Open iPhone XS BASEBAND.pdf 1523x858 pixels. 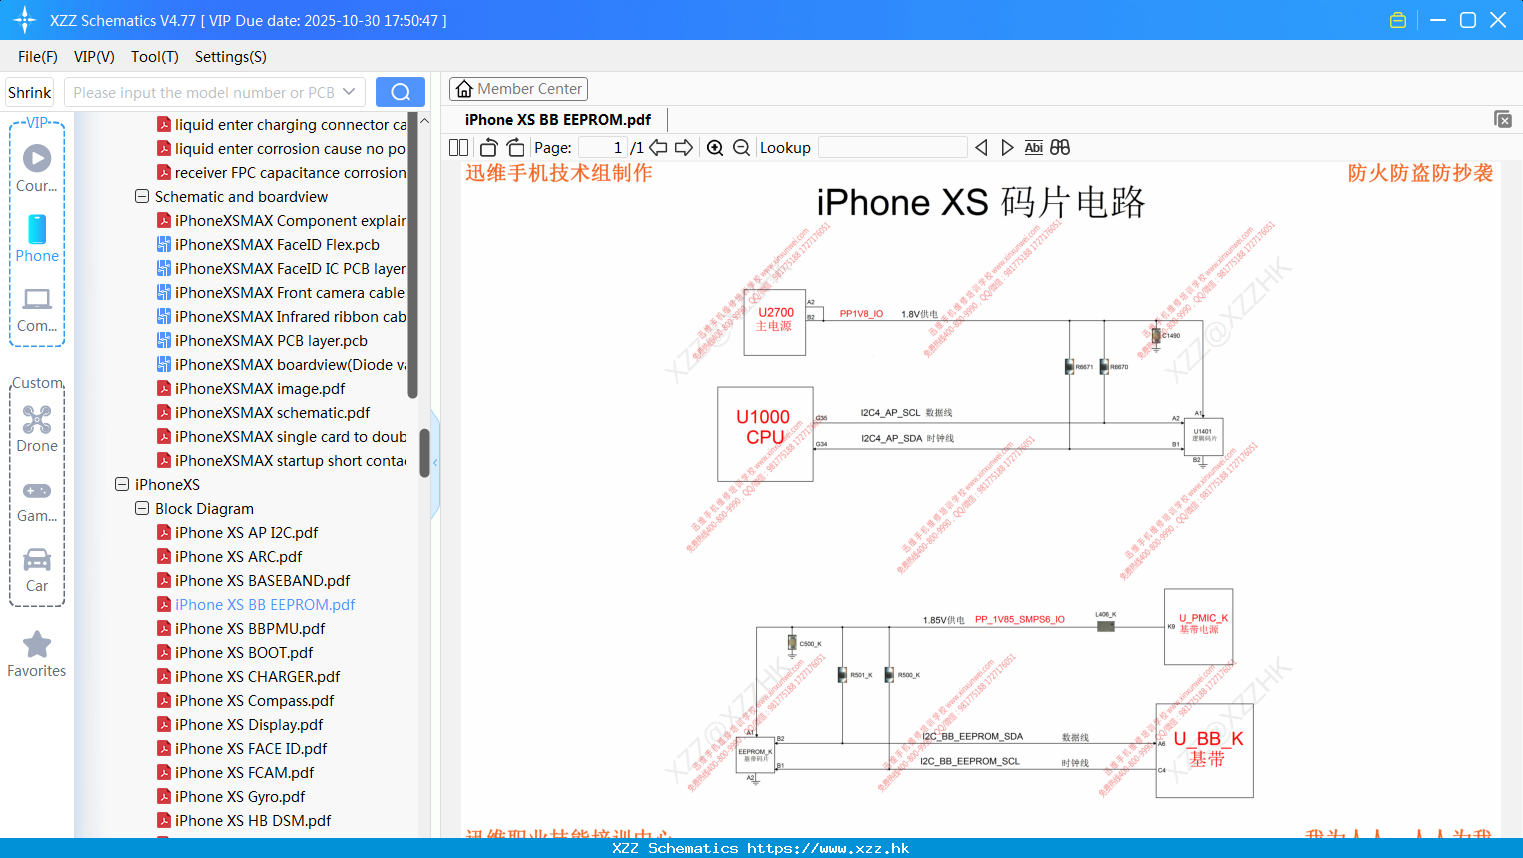[x=262, y=580]
